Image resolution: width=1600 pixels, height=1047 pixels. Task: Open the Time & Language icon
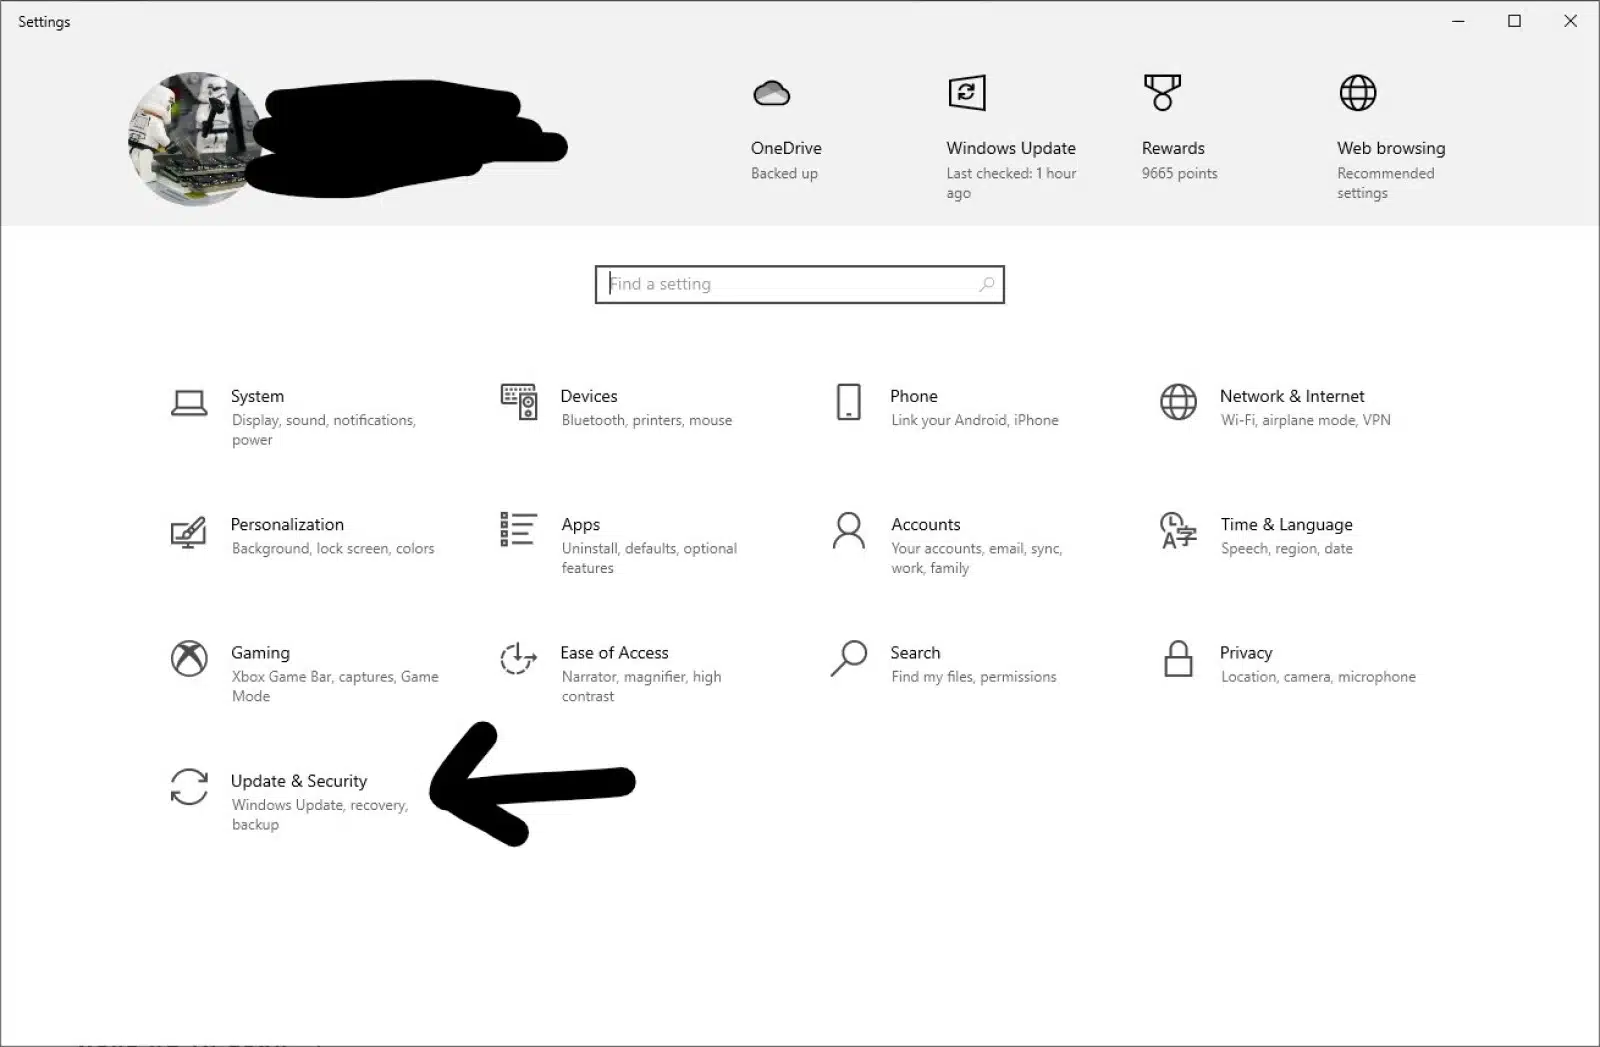tap(1178, 531)
